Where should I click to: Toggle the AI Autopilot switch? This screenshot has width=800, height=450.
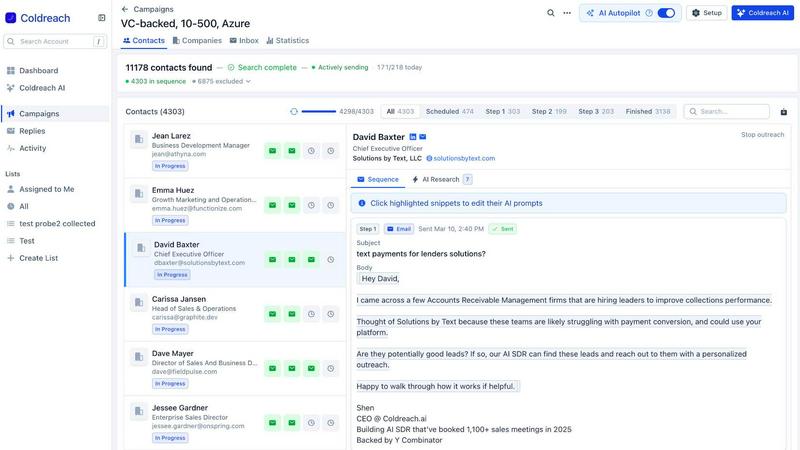tap(666, 13)
